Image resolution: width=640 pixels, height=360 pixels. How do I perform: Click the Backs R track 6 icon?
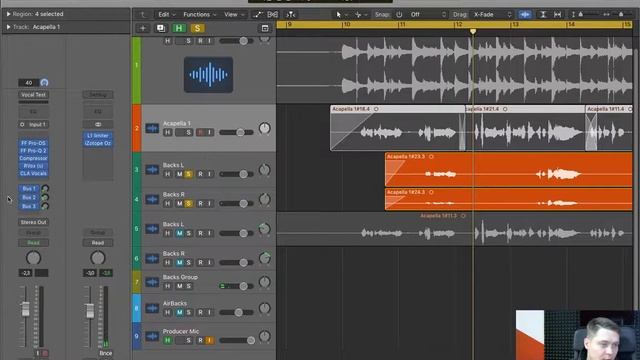tap(152, 258)
